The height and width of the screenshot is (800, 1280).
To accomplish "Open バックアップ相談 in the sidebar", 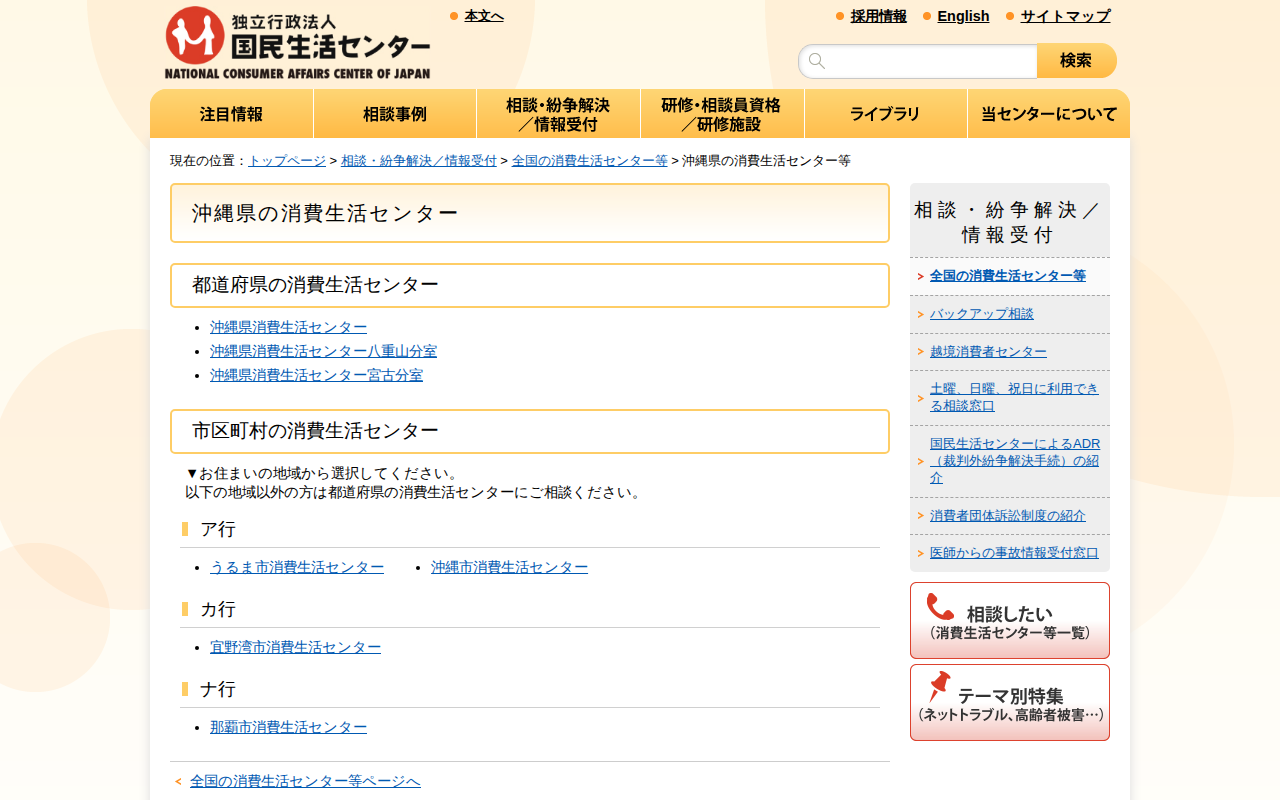I will (x=983, y=313).
